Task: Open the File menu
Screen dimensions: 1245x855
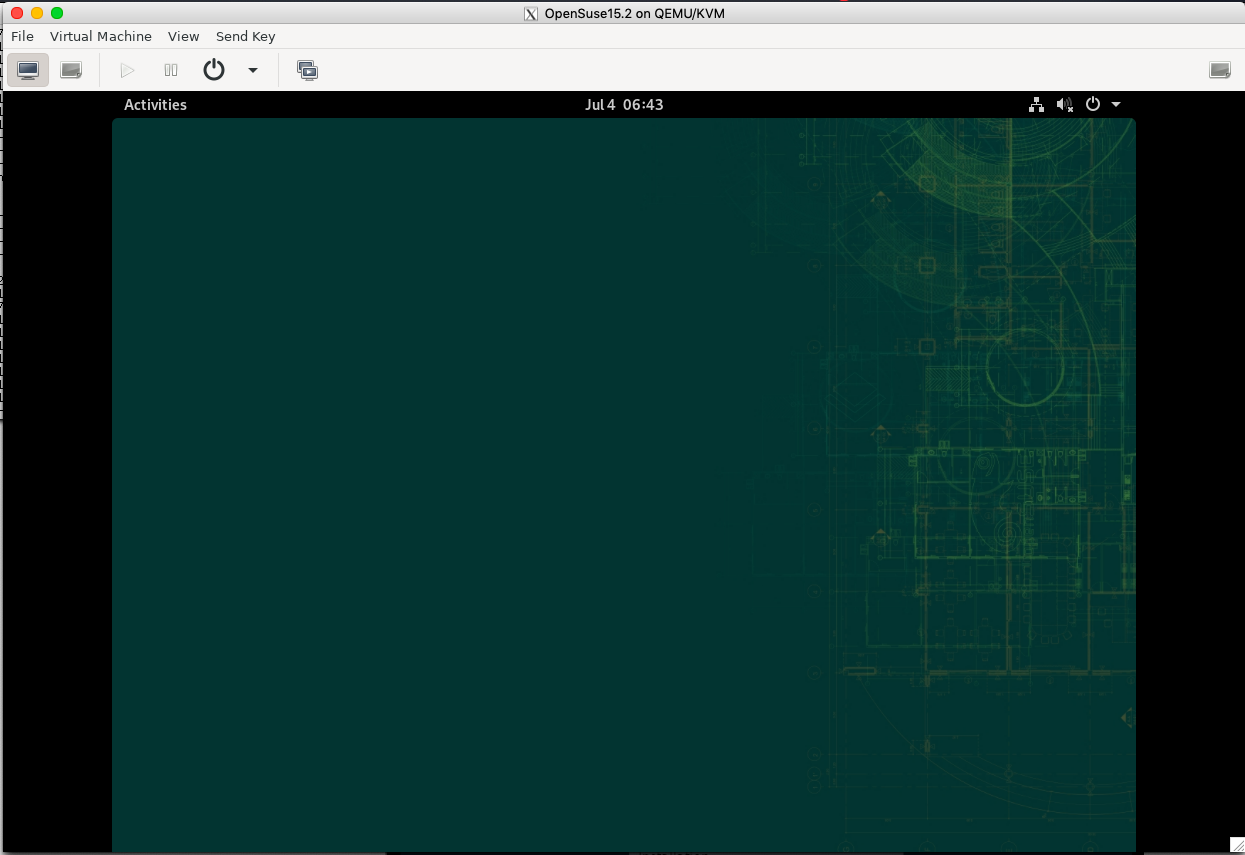Action: pyautogui.click(x=22, y=36)
